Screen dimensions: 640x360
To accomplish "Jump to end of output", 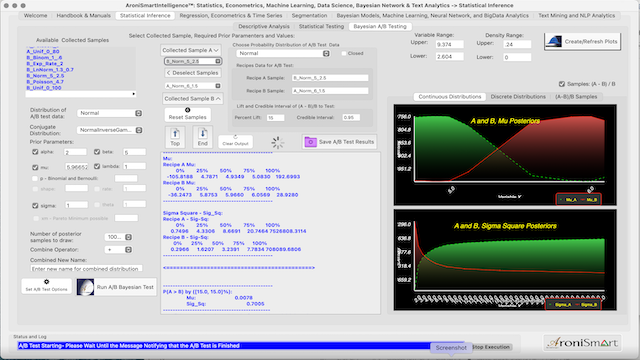I will click(202, 137).
